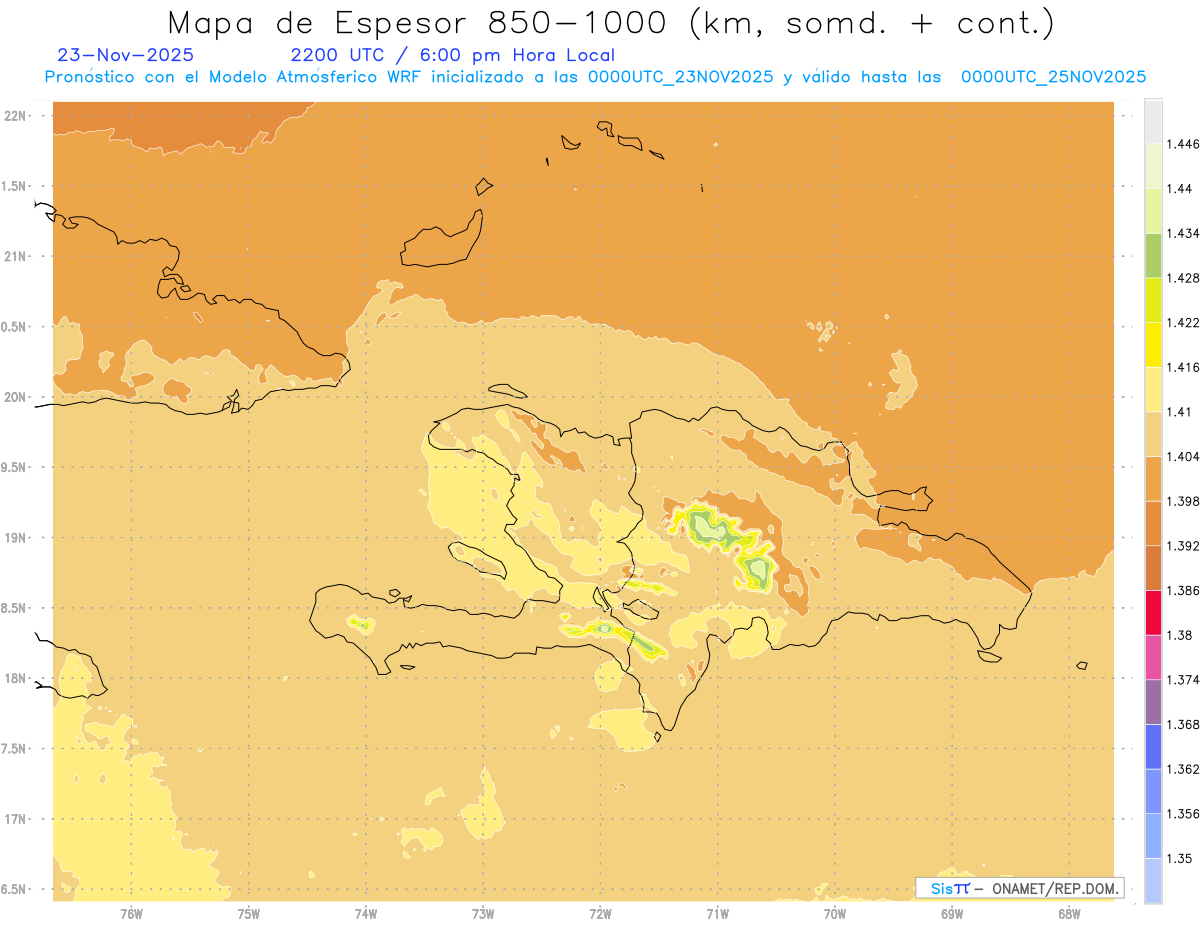Click the 71W longitude label

(x=717, y=914)
